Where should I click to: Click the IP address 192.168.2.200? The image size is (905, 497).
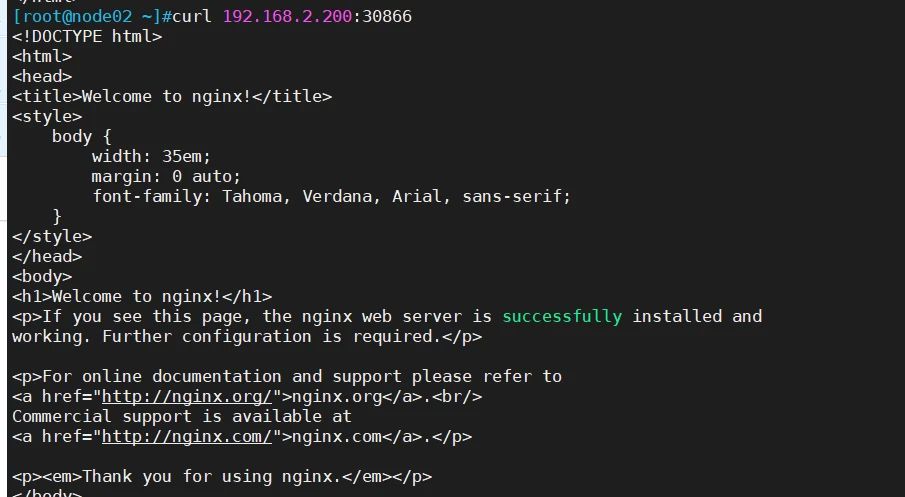(287, 16)
